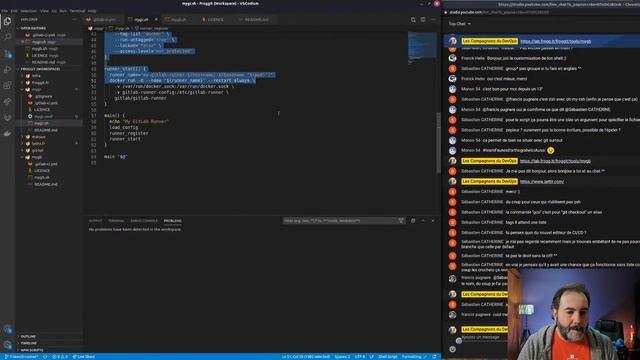Focus chat message input 'Ajoutez un message'

tap(481, 337)
